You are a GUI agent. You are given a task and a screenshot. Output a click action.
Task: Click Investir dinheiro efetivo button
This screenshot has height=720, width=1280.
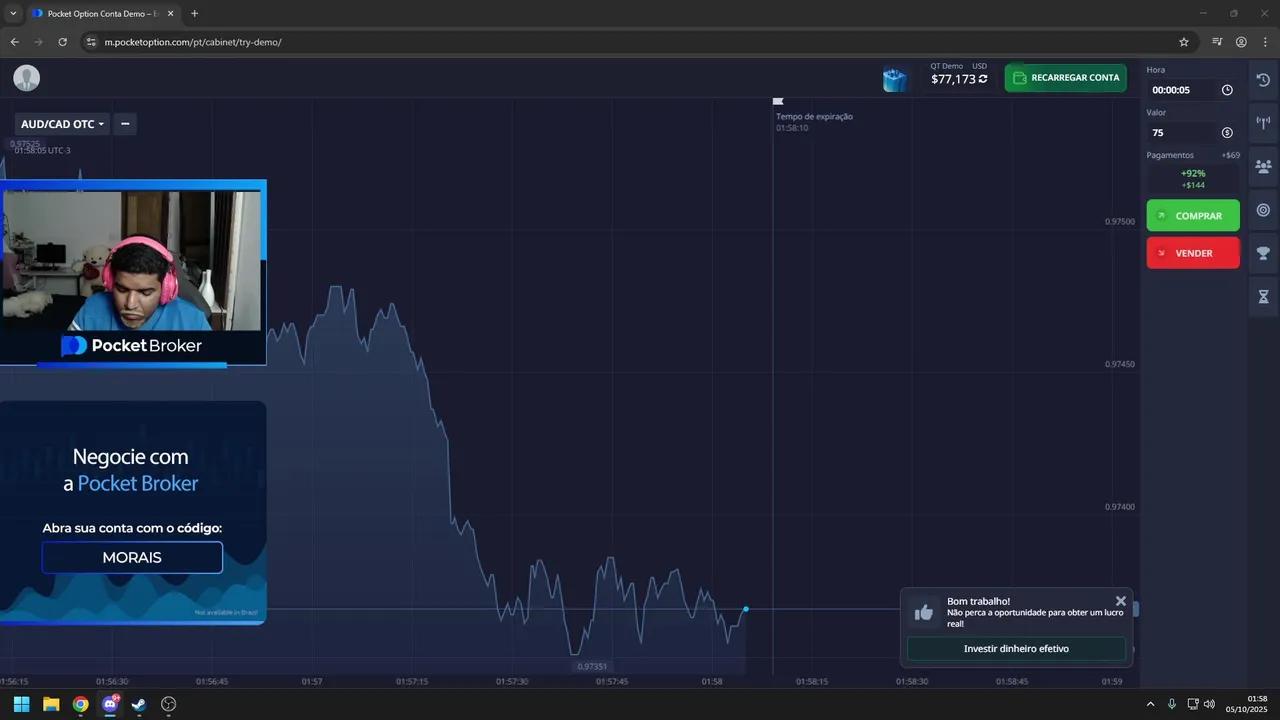[1016, 649]
